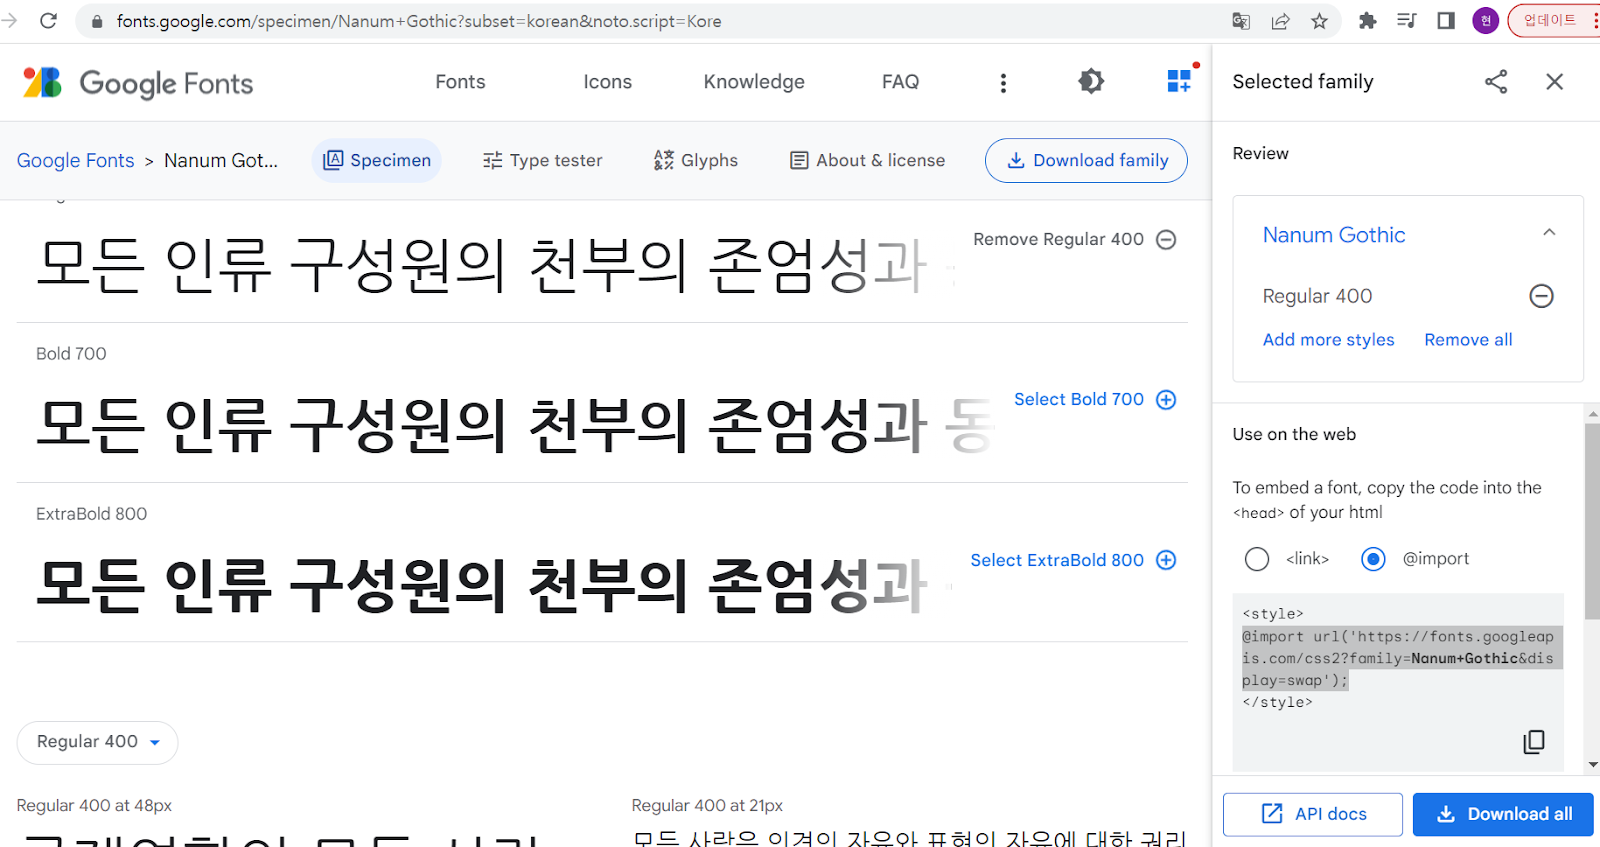The height and width of the screenshot is (847, 1600).
Task: Toggle the browser side panel icon
Action: coord(1445,21)
